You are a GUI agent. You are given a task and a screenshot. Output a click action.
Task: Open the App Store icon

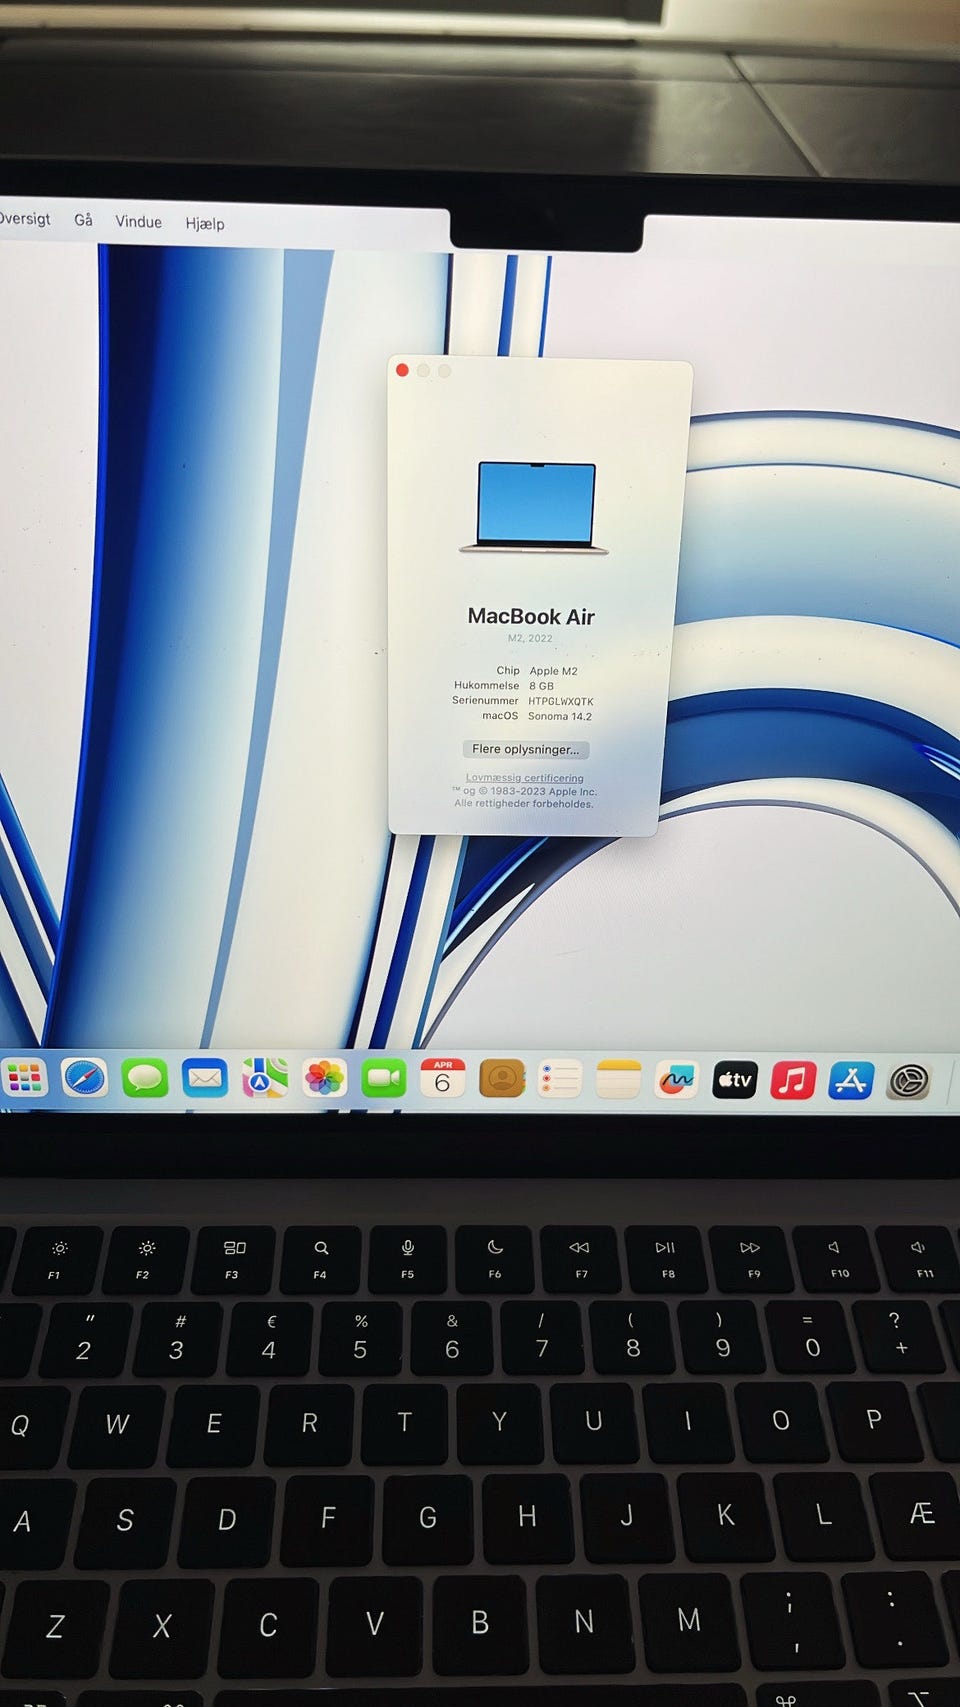coord(851,1081)
